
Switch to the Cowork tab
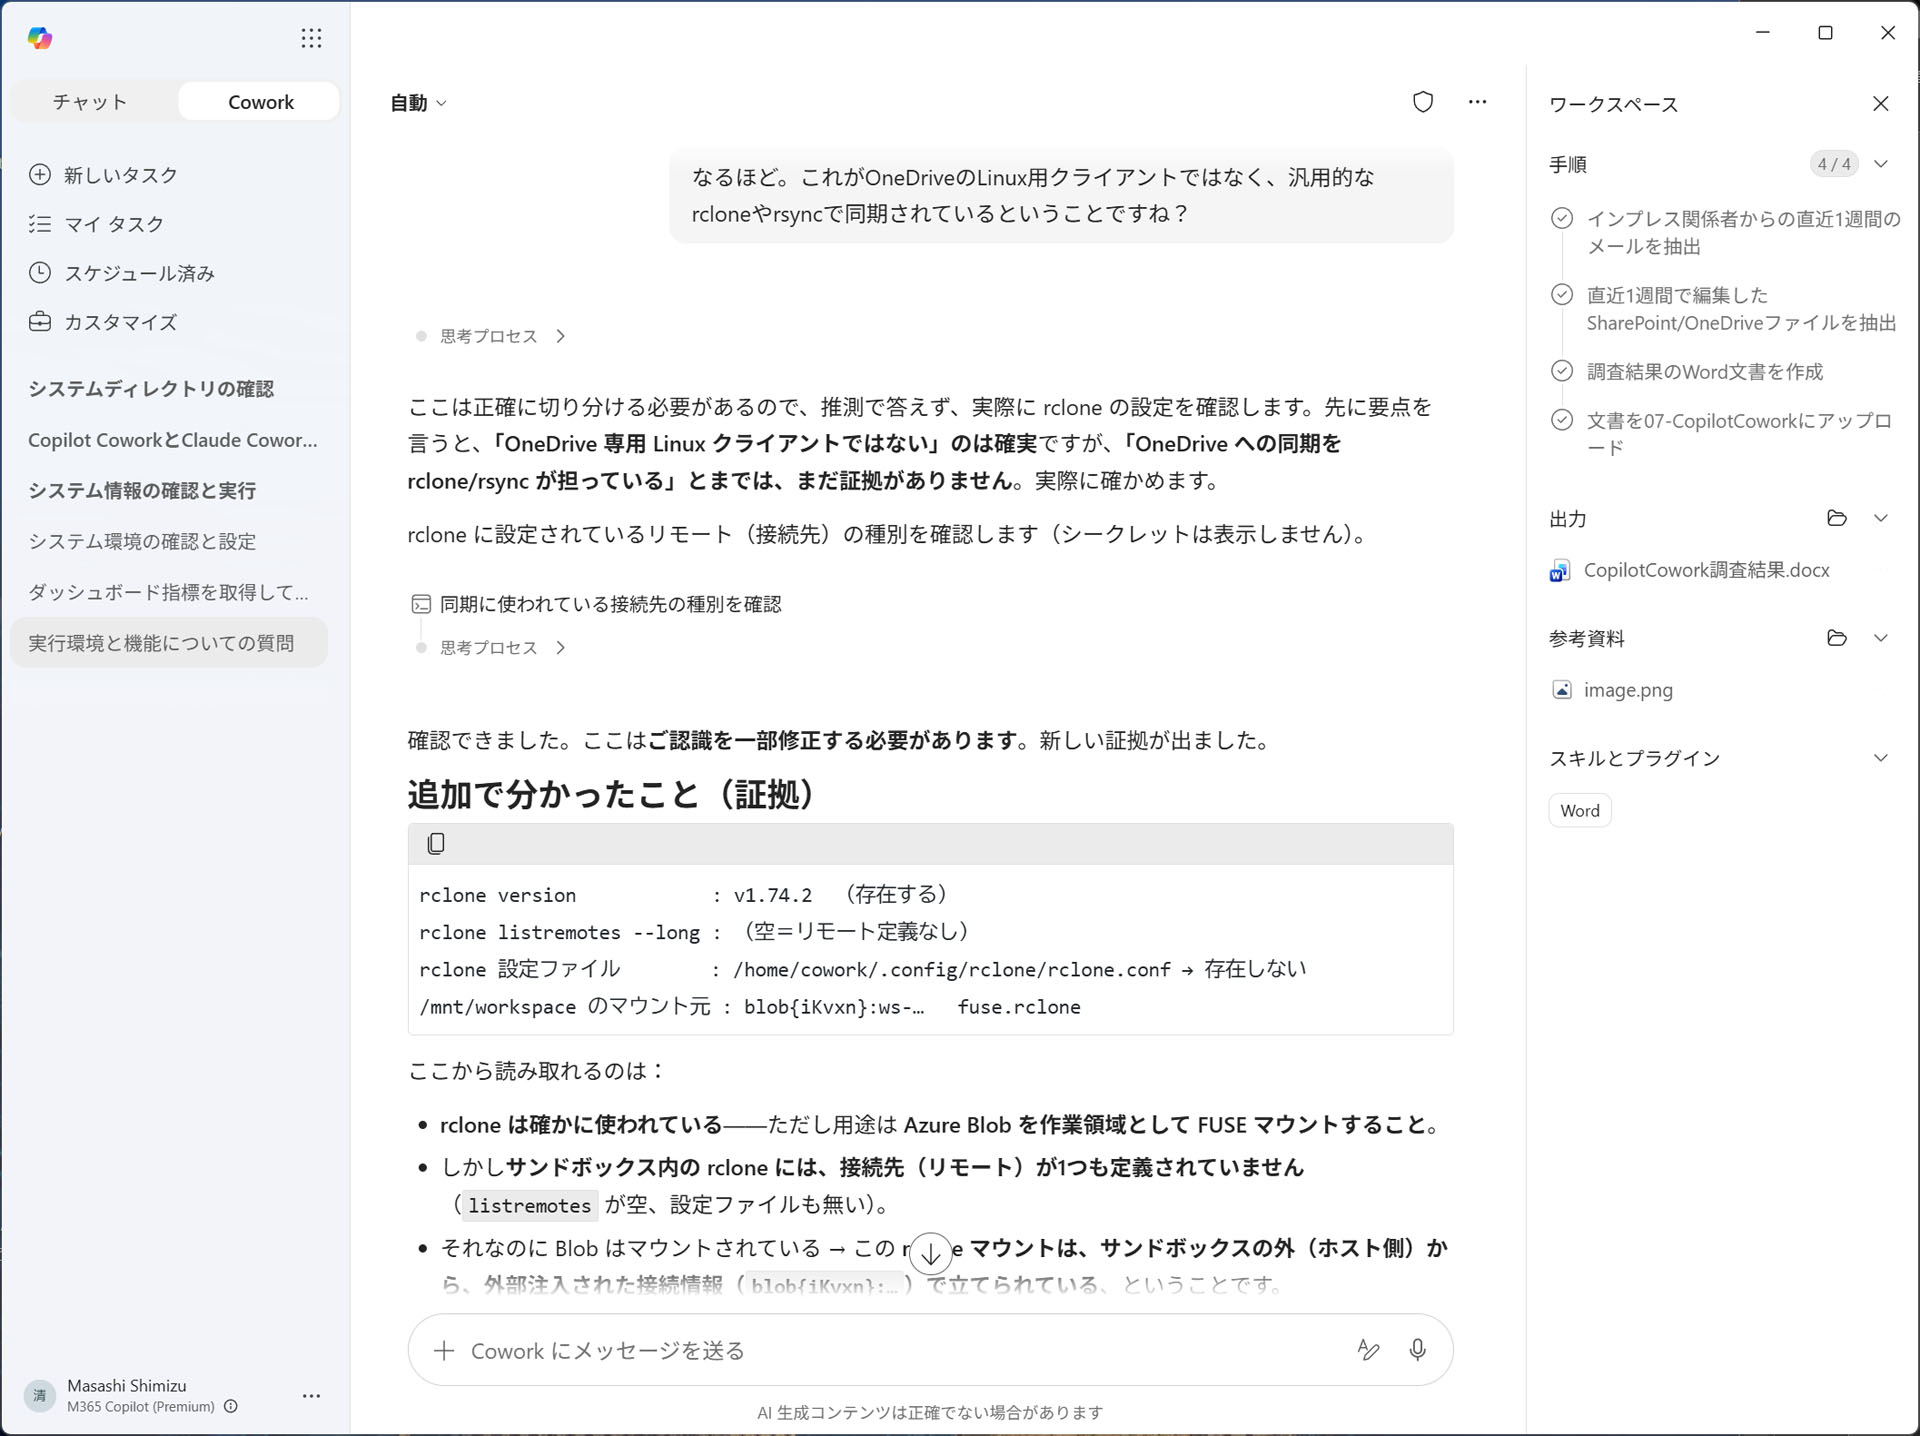click(x=260, y=102)
